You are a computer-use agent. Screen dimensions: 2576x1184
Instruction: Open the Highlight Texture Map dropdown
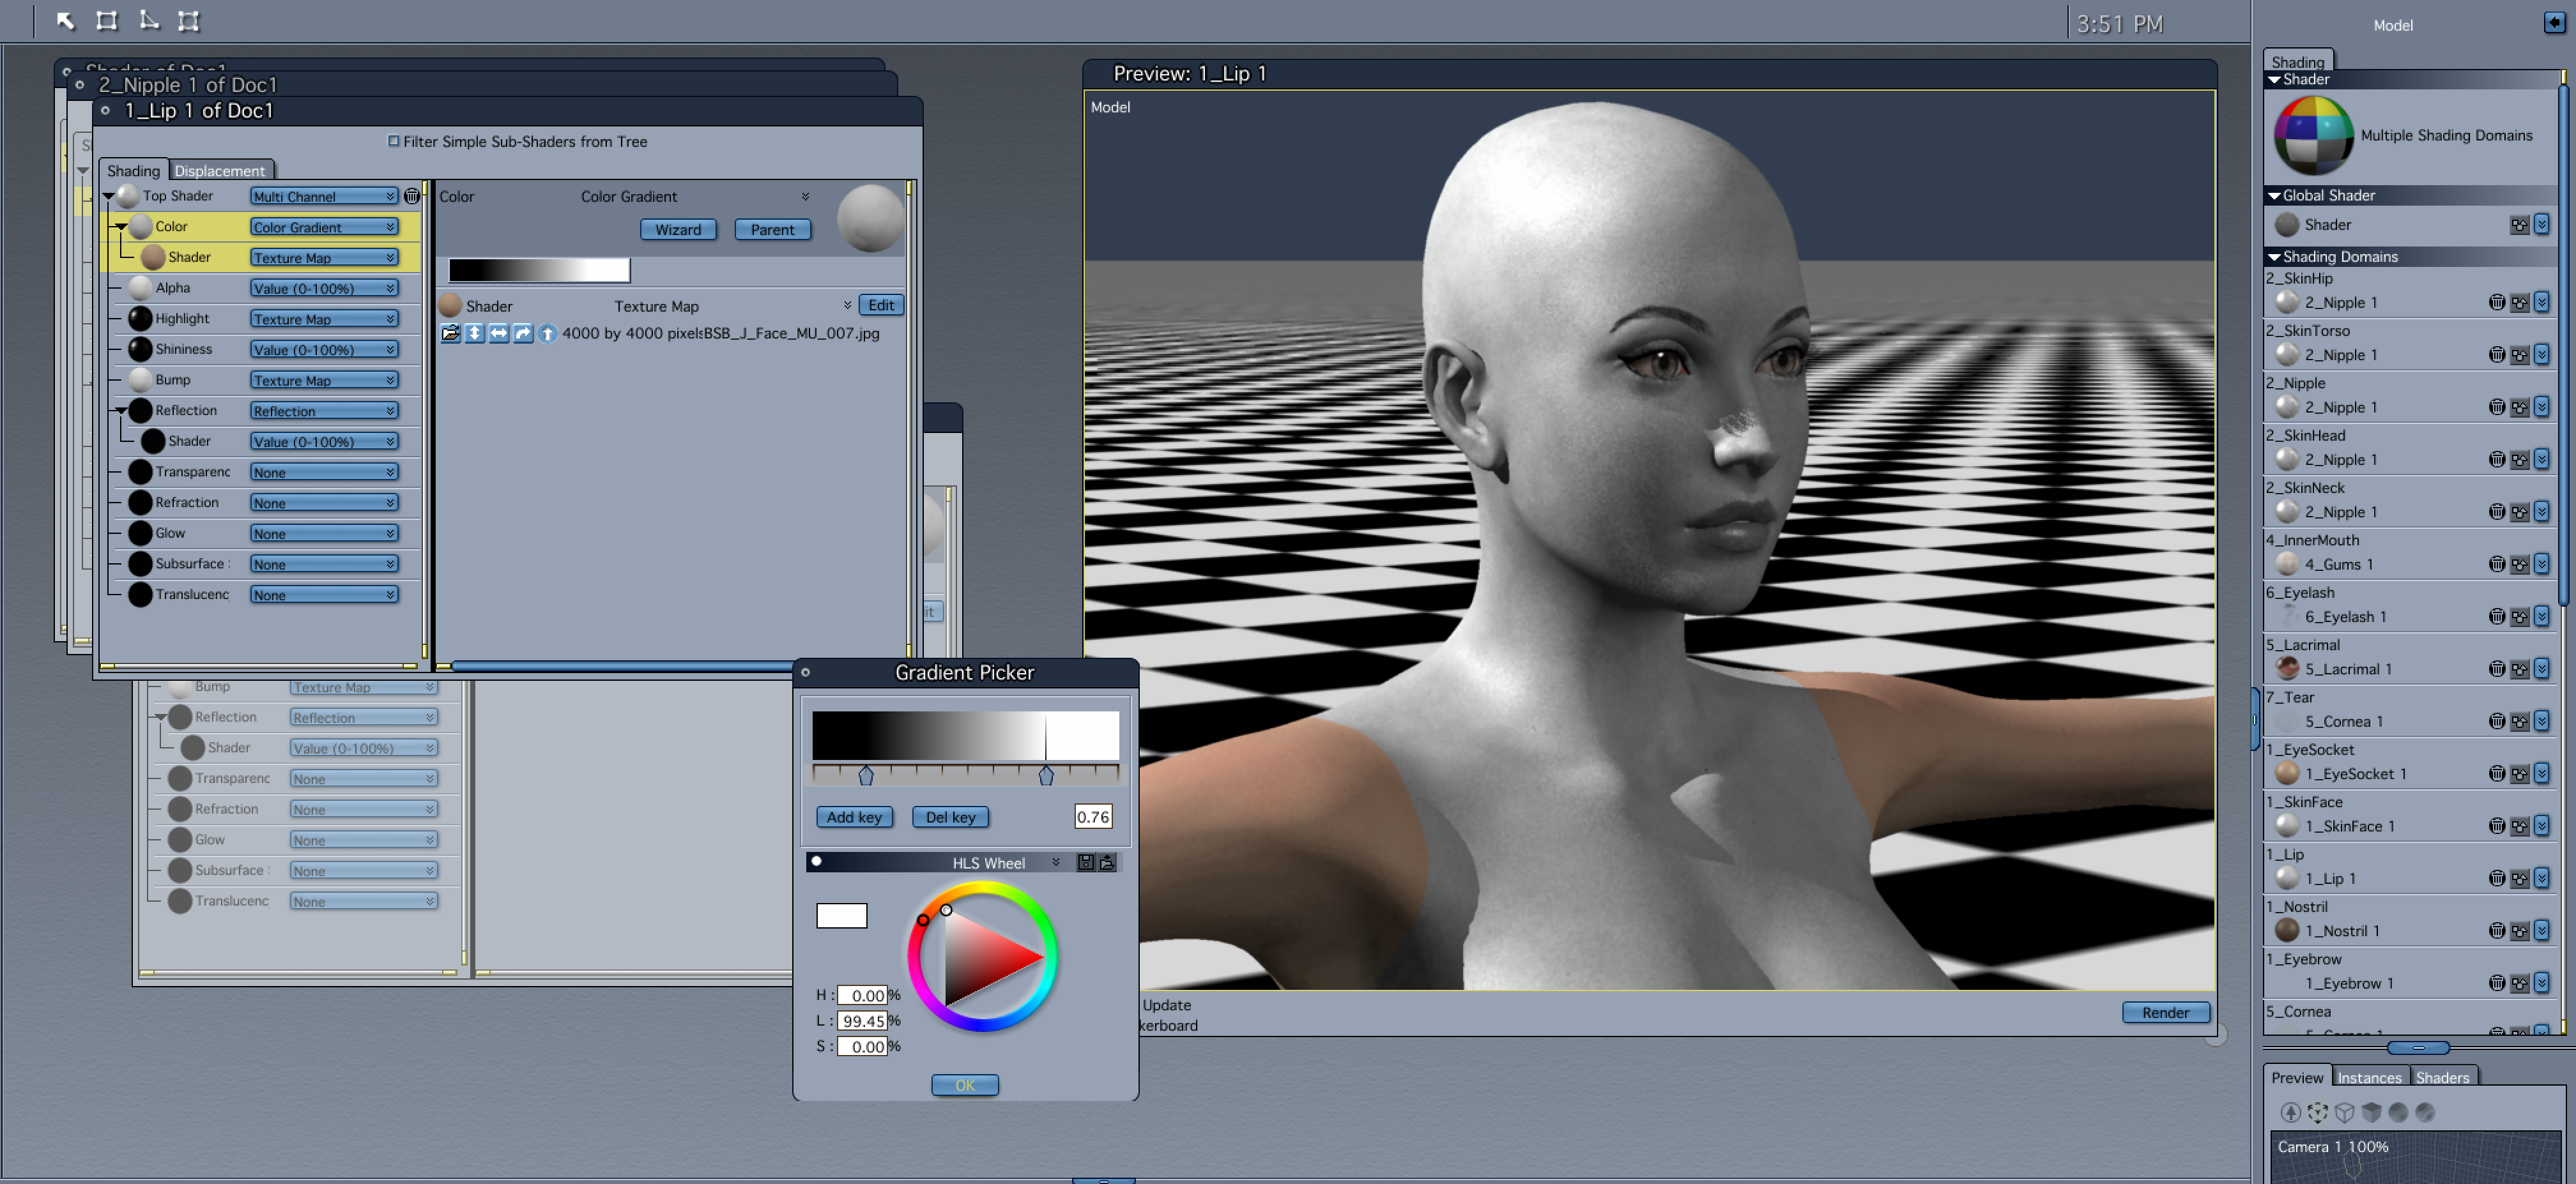click(323, 319)
